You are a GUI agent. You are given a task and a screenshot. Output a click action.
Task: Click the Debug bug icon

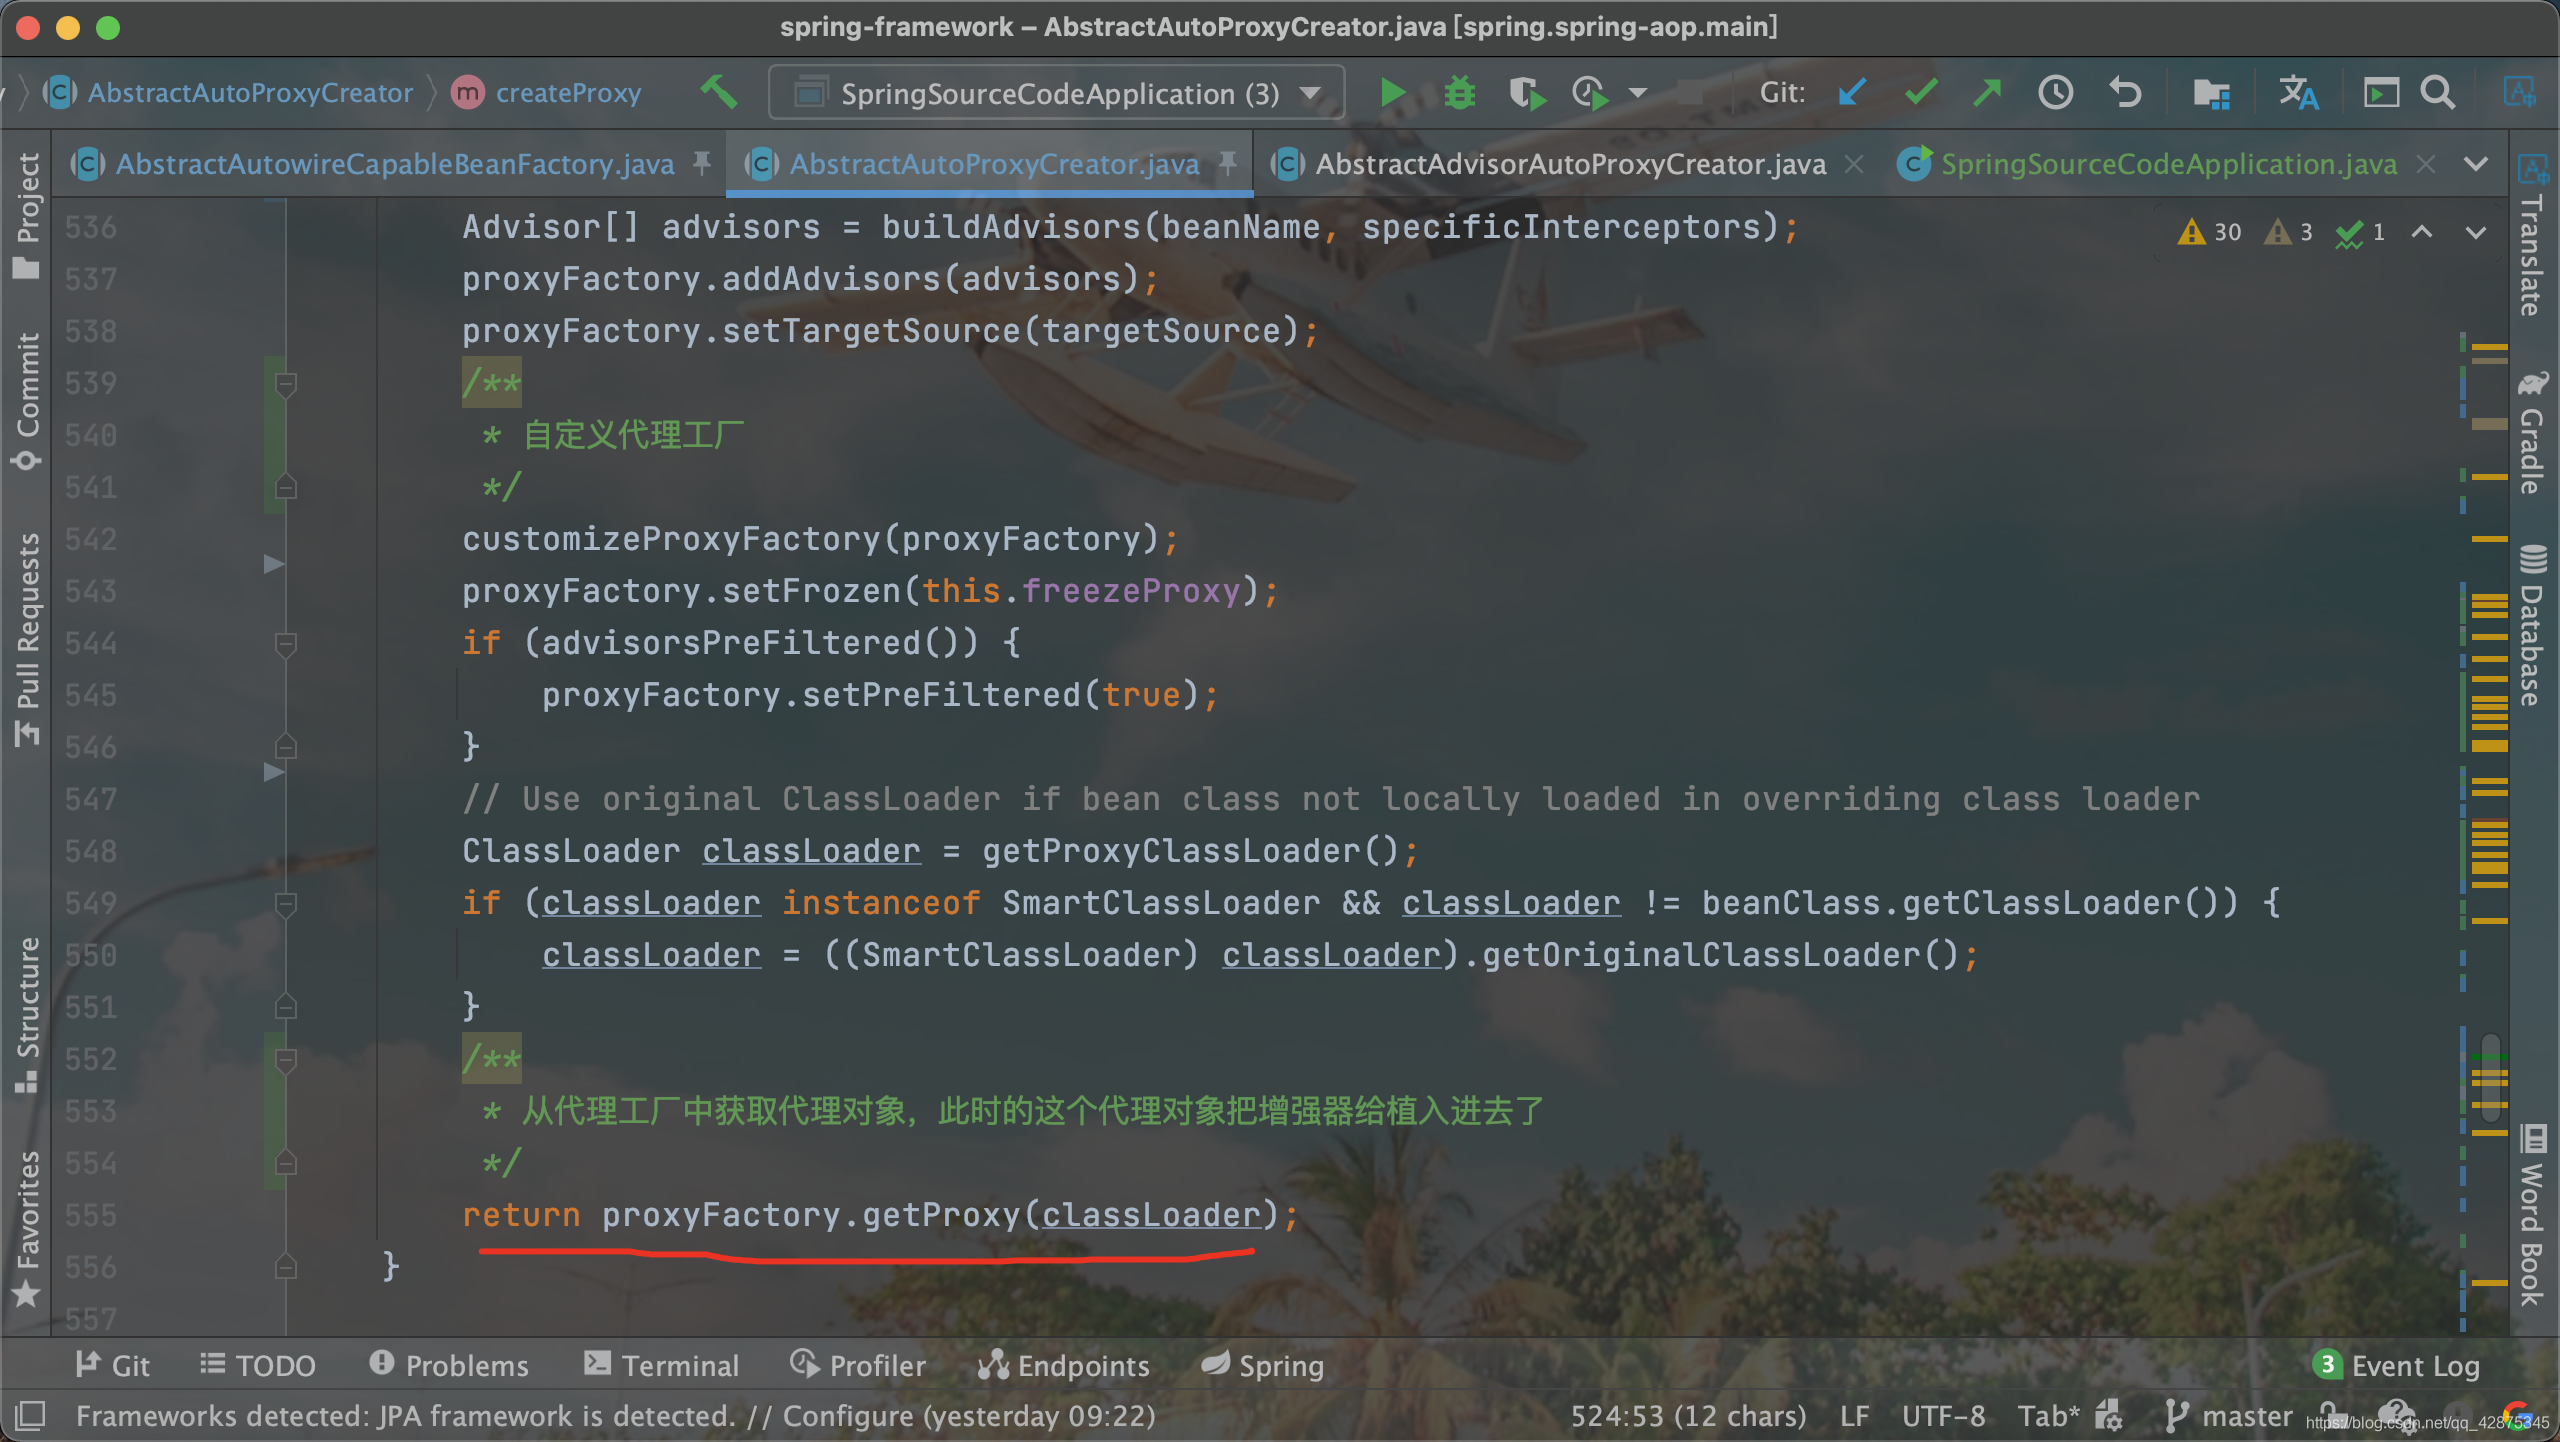tap(1459, 93)
